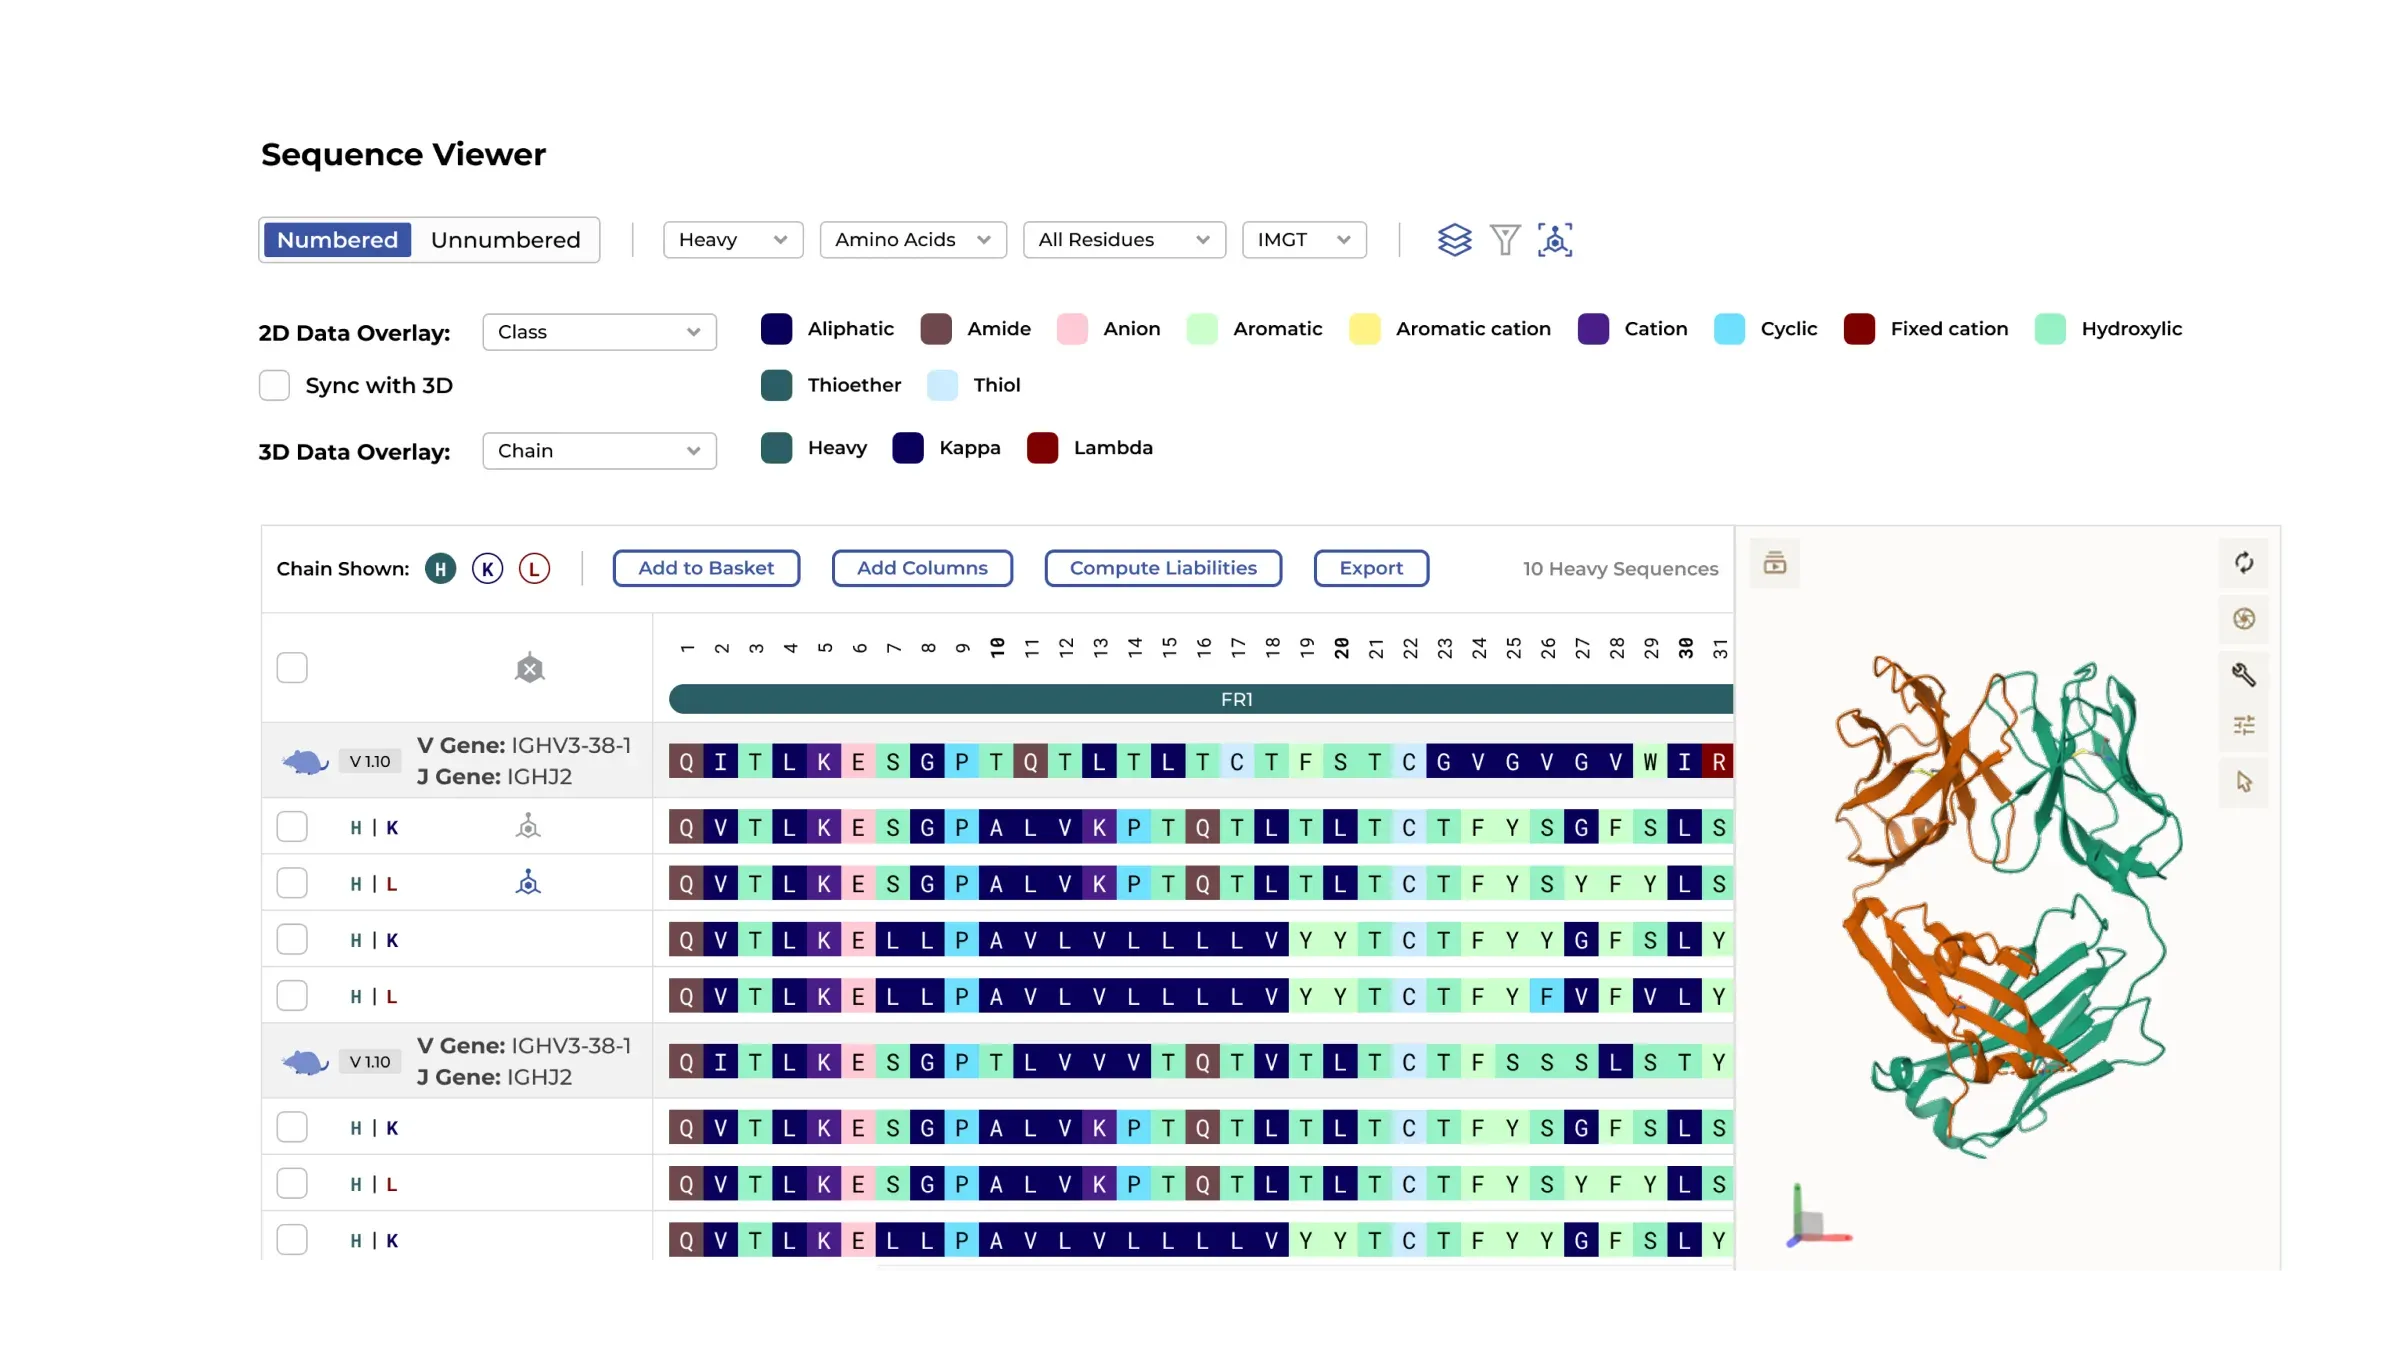Click the Cyclic color swatch
The image size is (2400, 1350).
[1729, 329]
